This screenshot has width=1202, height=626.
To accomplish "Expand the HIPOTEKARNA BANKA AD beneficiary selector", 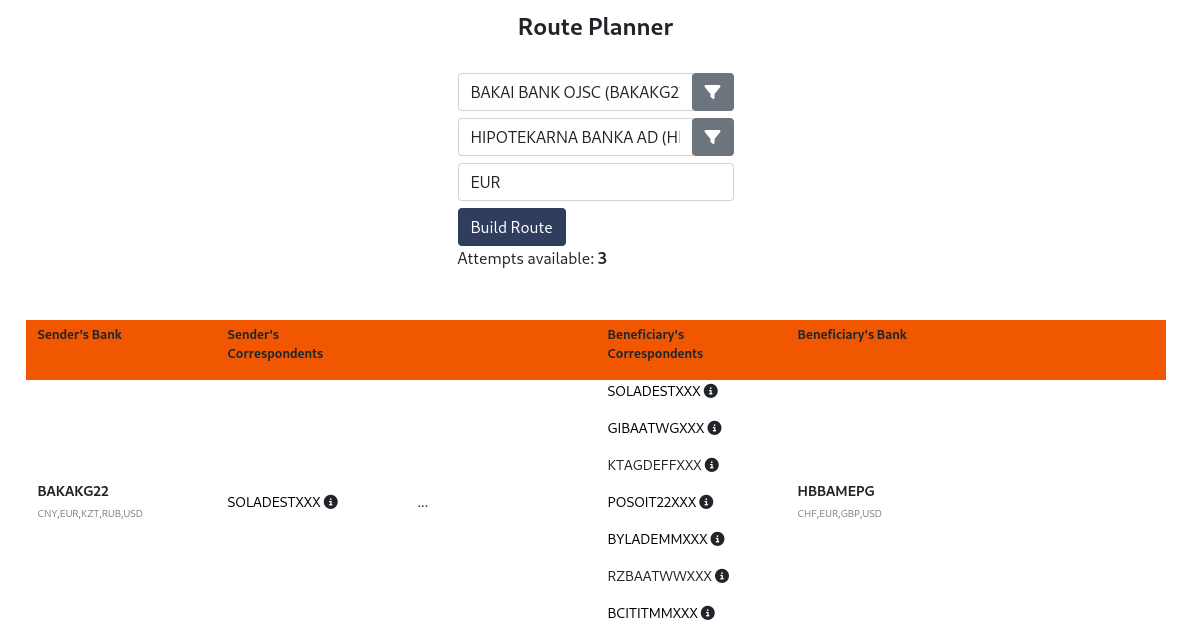I will 575,137.
